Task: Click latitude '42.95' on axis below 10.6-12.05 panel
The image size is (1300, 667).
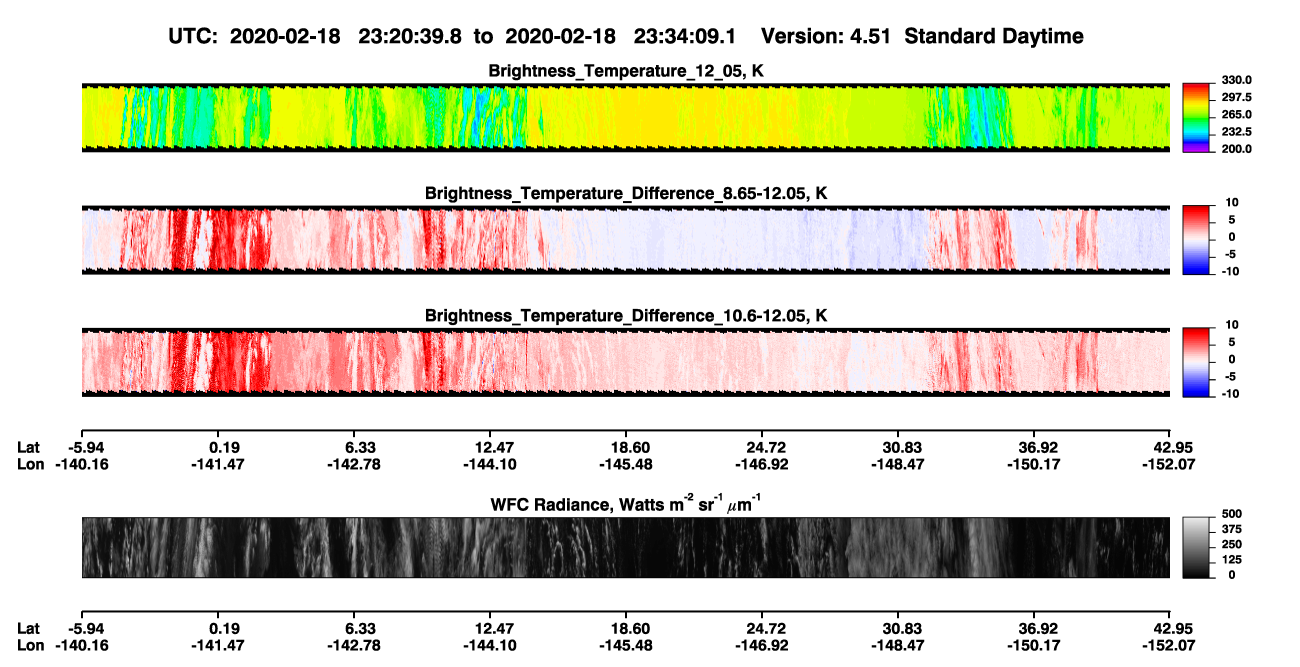Action: [x=1175, y=448]
